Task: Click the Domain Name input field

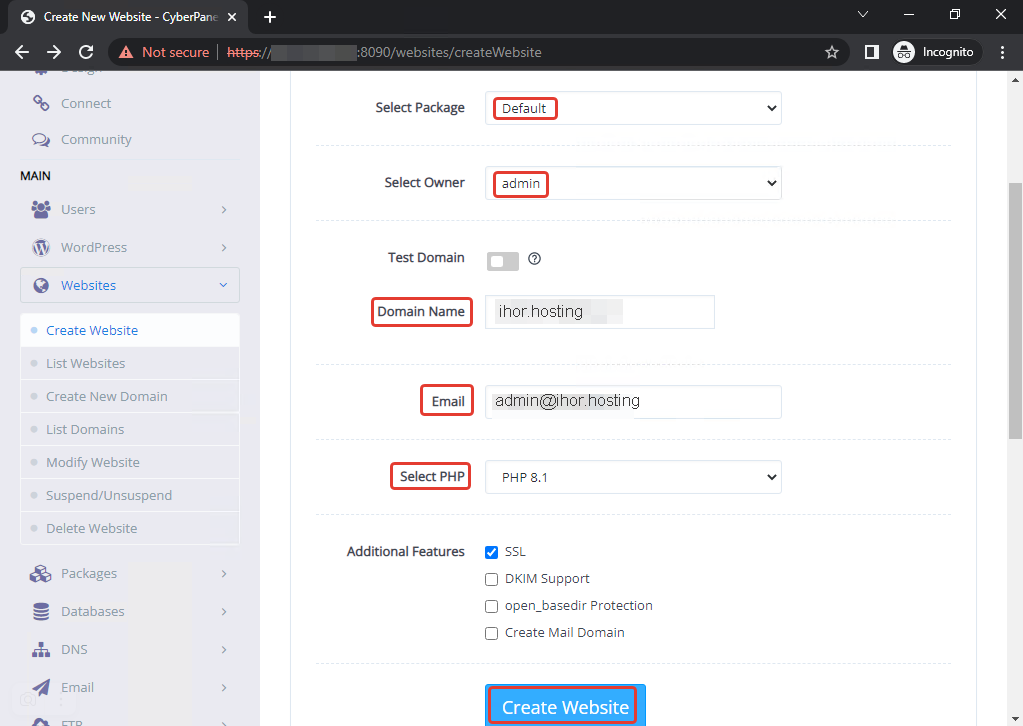Action: coord(600,312)
